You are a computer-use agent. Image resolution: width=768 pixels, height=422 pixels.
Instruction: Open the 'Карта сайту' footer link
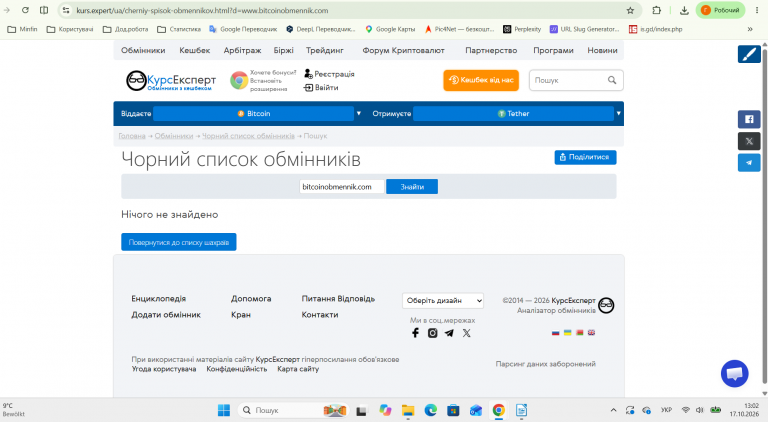tap(298, 369)
